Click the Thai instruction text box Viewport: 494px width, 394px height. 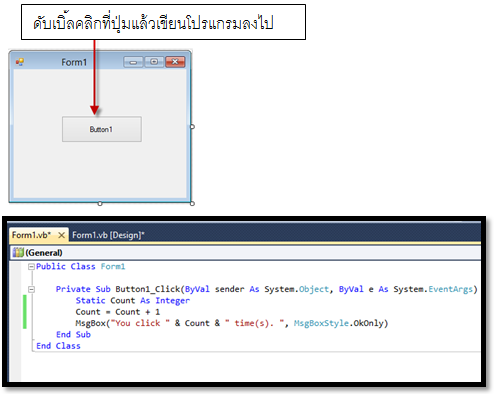(163, 22)
